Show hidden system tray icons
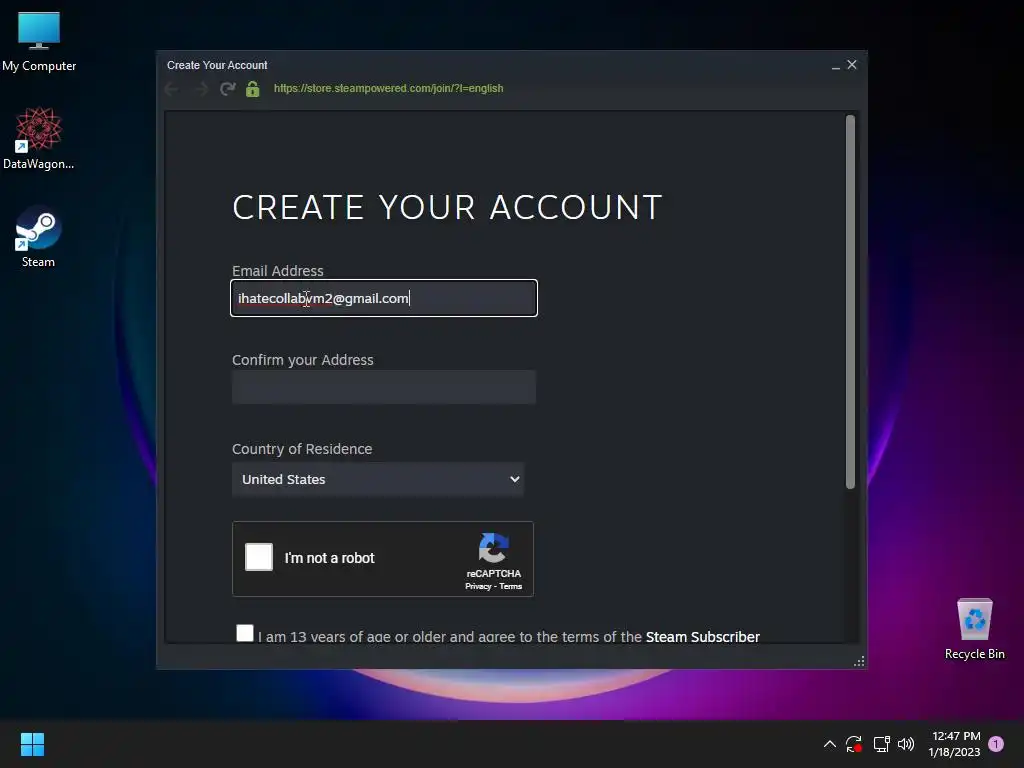 (x=829, y=744)
